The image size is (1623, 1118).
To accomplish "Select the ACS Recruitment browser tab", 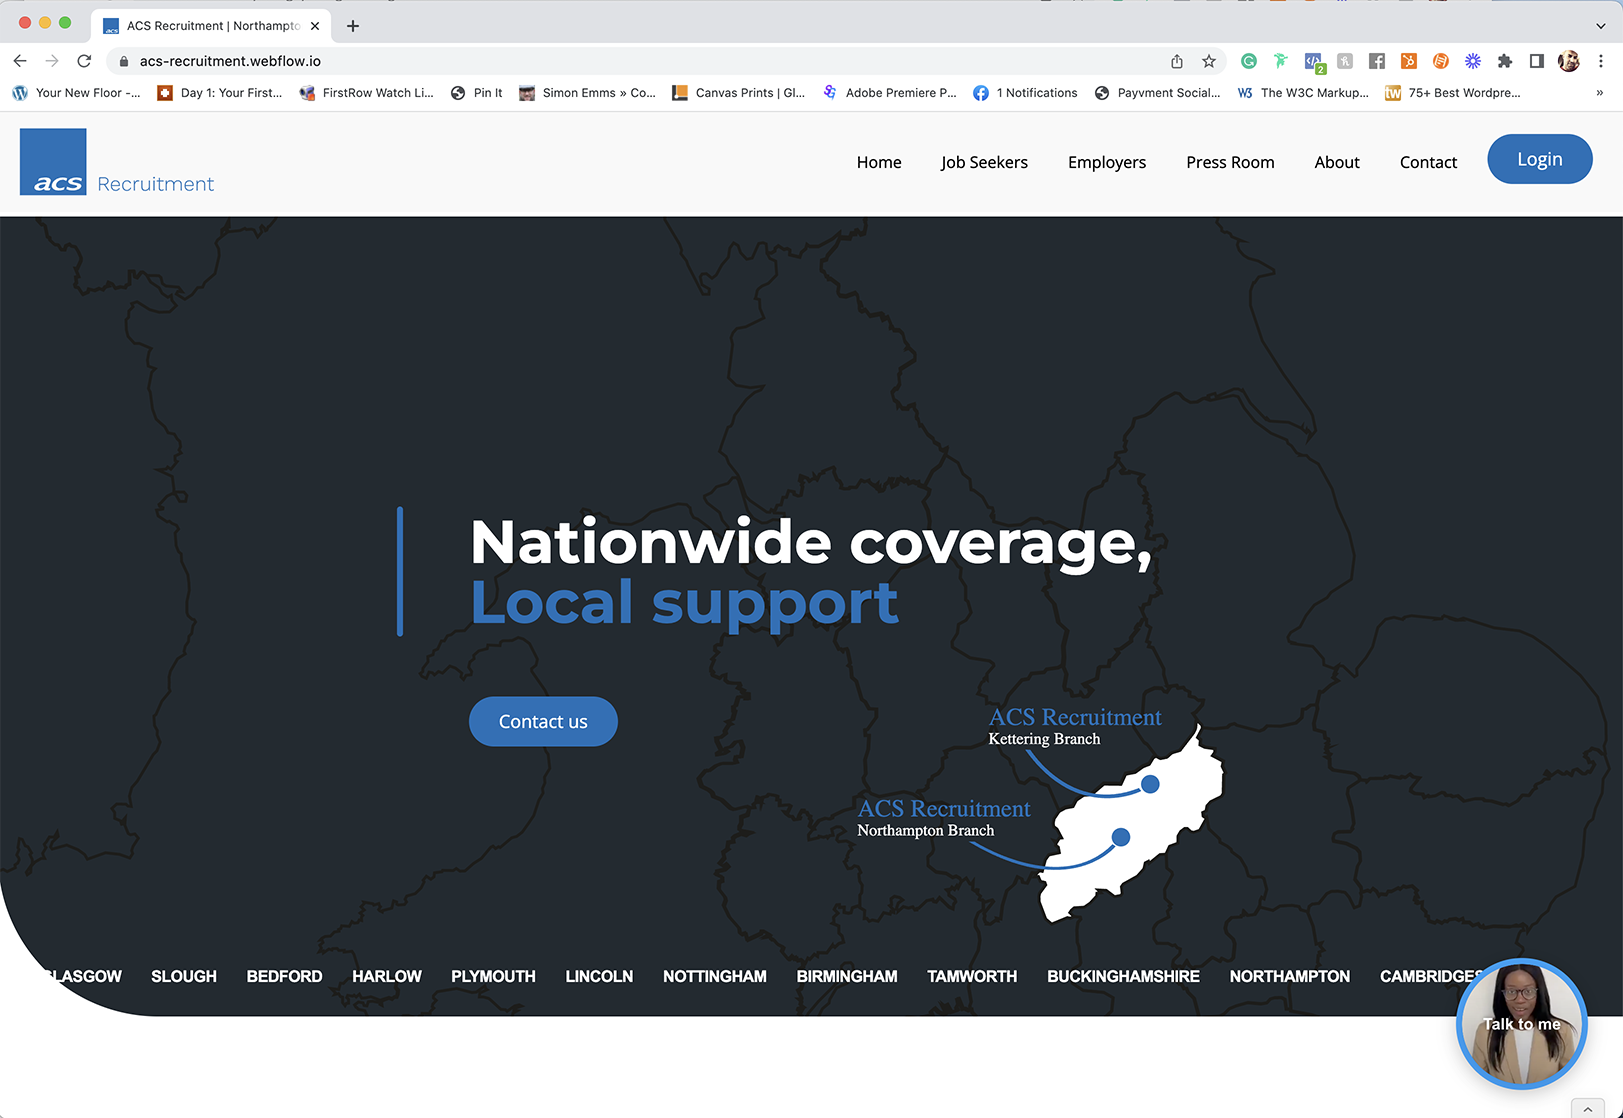I will 211,26.
